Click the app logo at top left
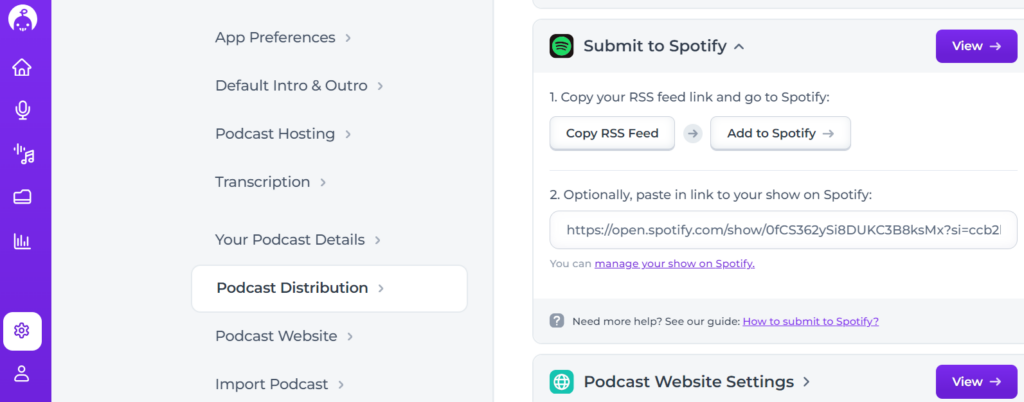This screenshot has height=402, width=1024. point(22,18)
